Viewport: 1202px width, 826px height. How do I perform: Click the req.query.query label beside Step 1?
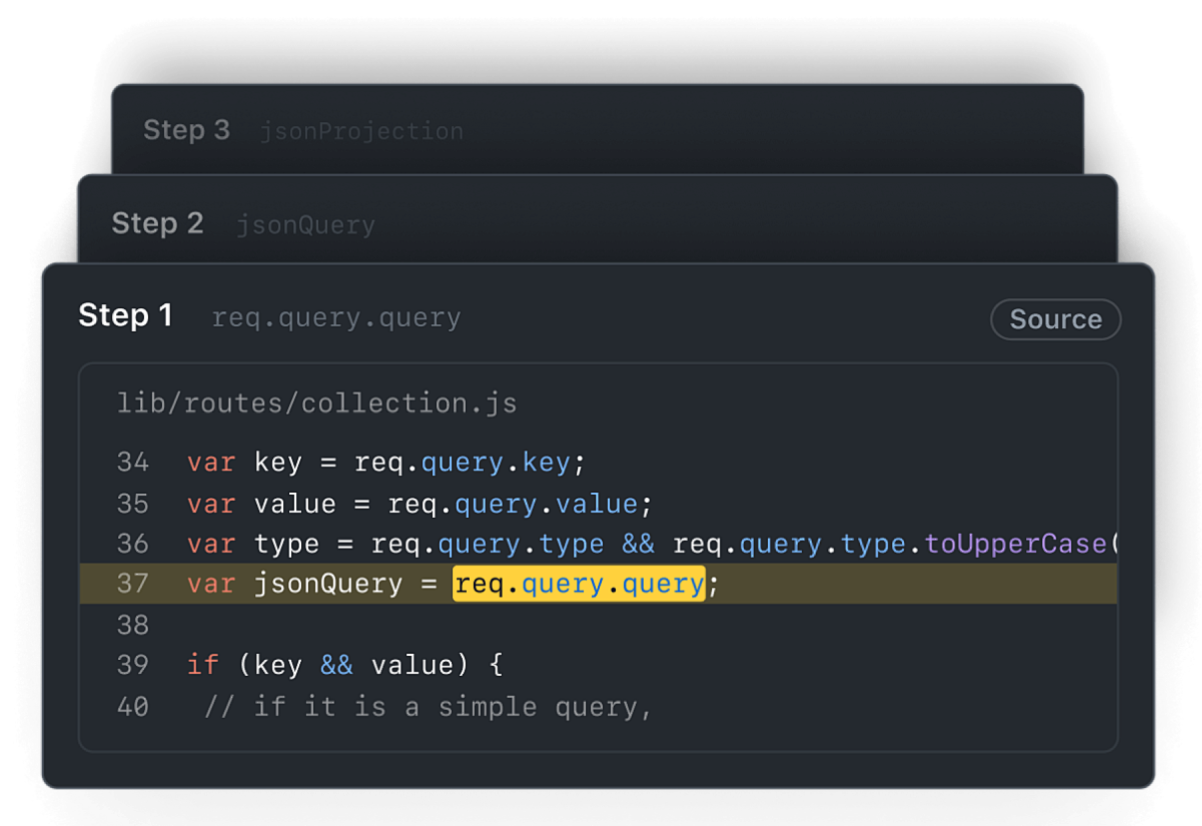tap(336, 319)
